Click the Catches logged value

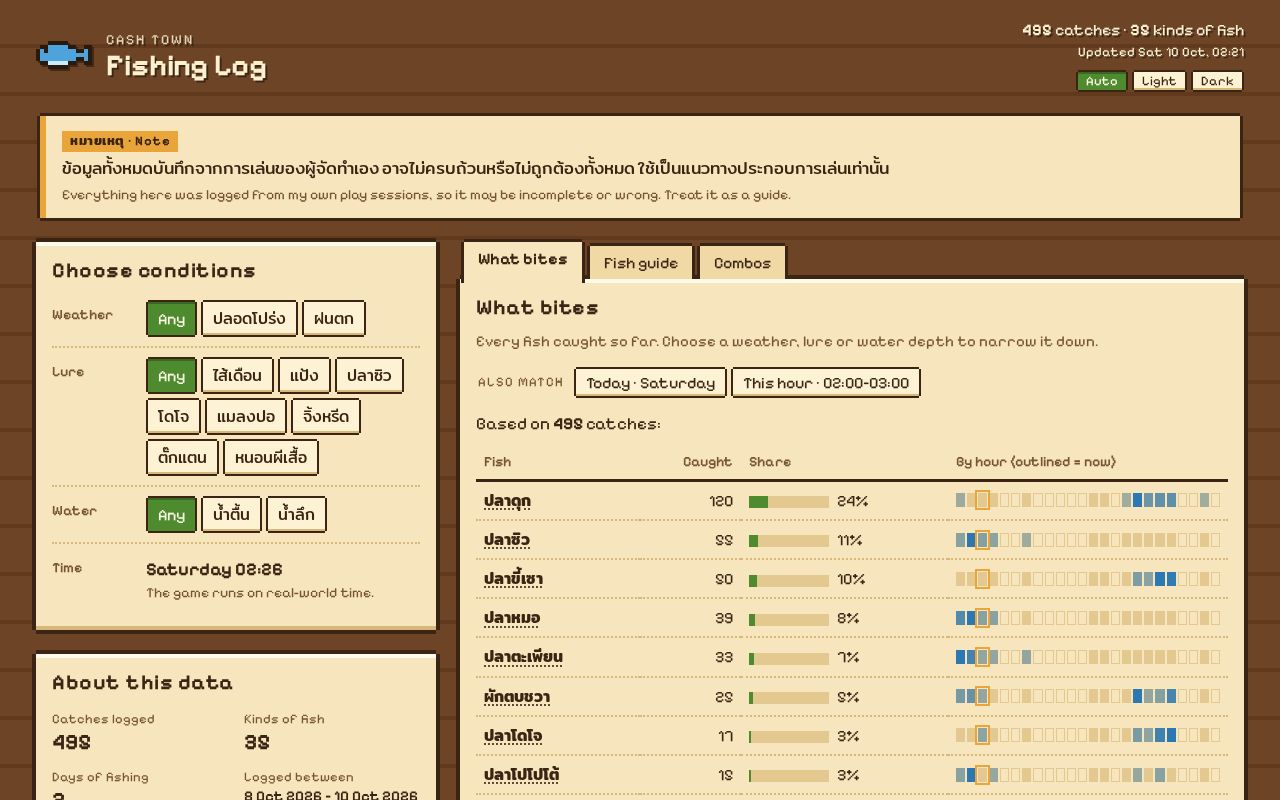(x=71, y=742)
